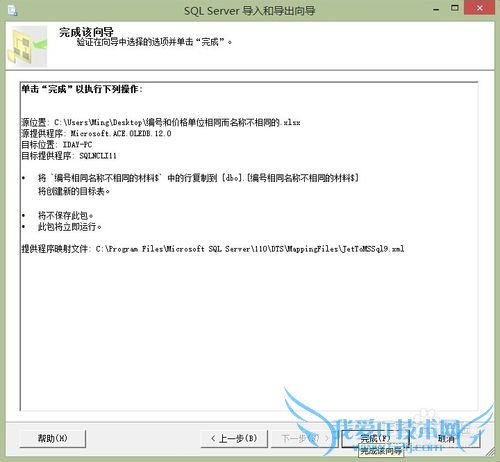The width and height of the screenshot is (500, 462).
Task: Click 源提供程序 Microsoft.ACE.OLEDB.12.0 line
Action: tap(96, 134)
